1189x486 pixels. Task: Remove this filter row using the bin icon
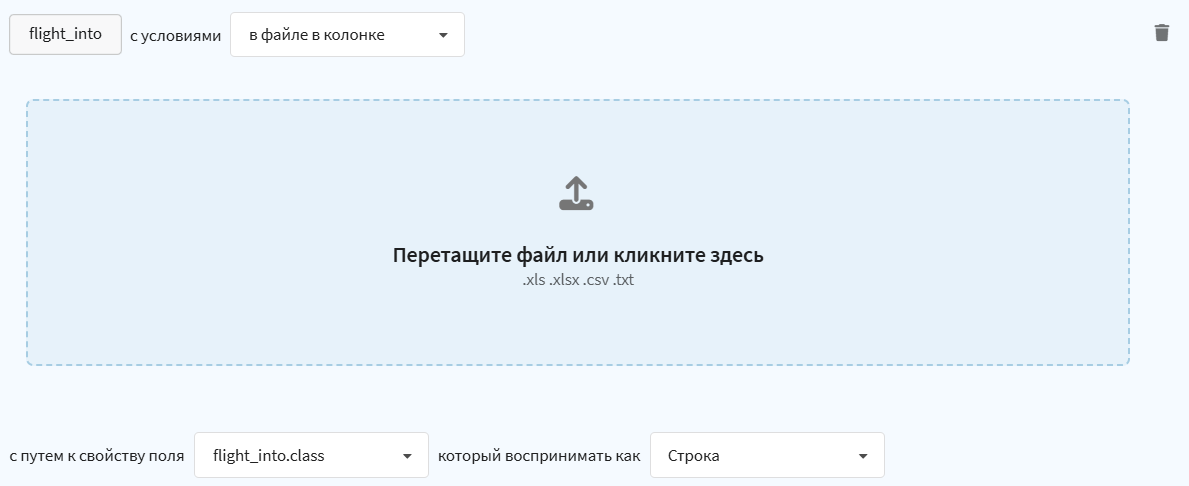pos(1161,33)
